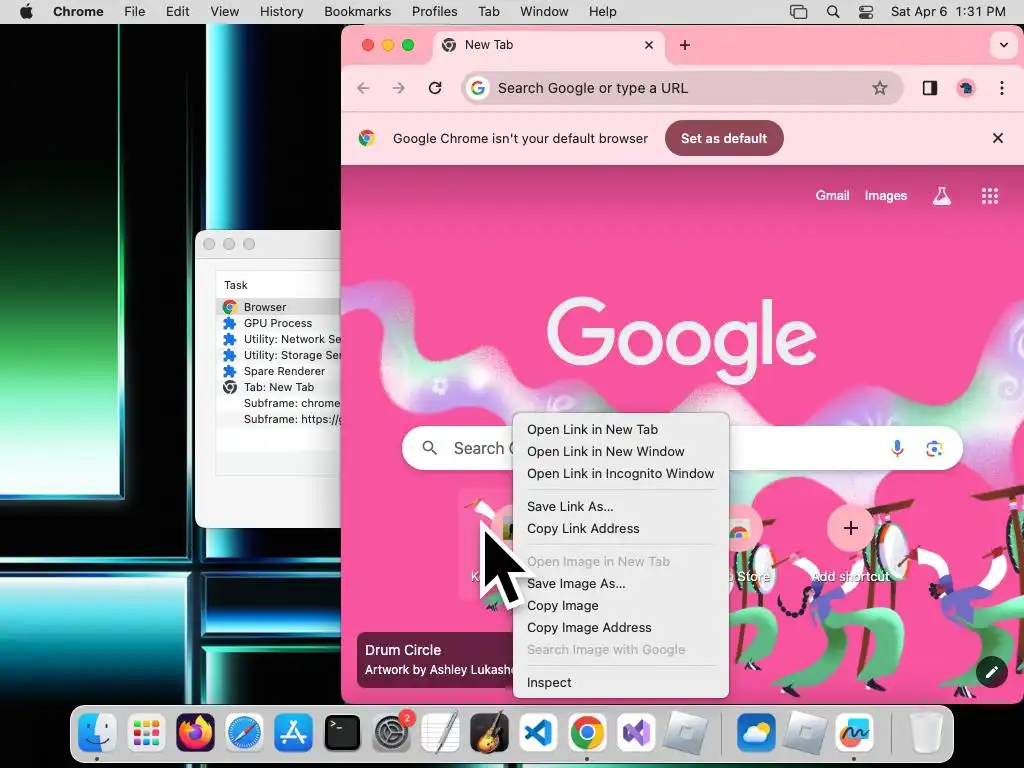The width and height of the screenshot is (1024, 768).
Task: Click Set as default button
Action: 724,138
